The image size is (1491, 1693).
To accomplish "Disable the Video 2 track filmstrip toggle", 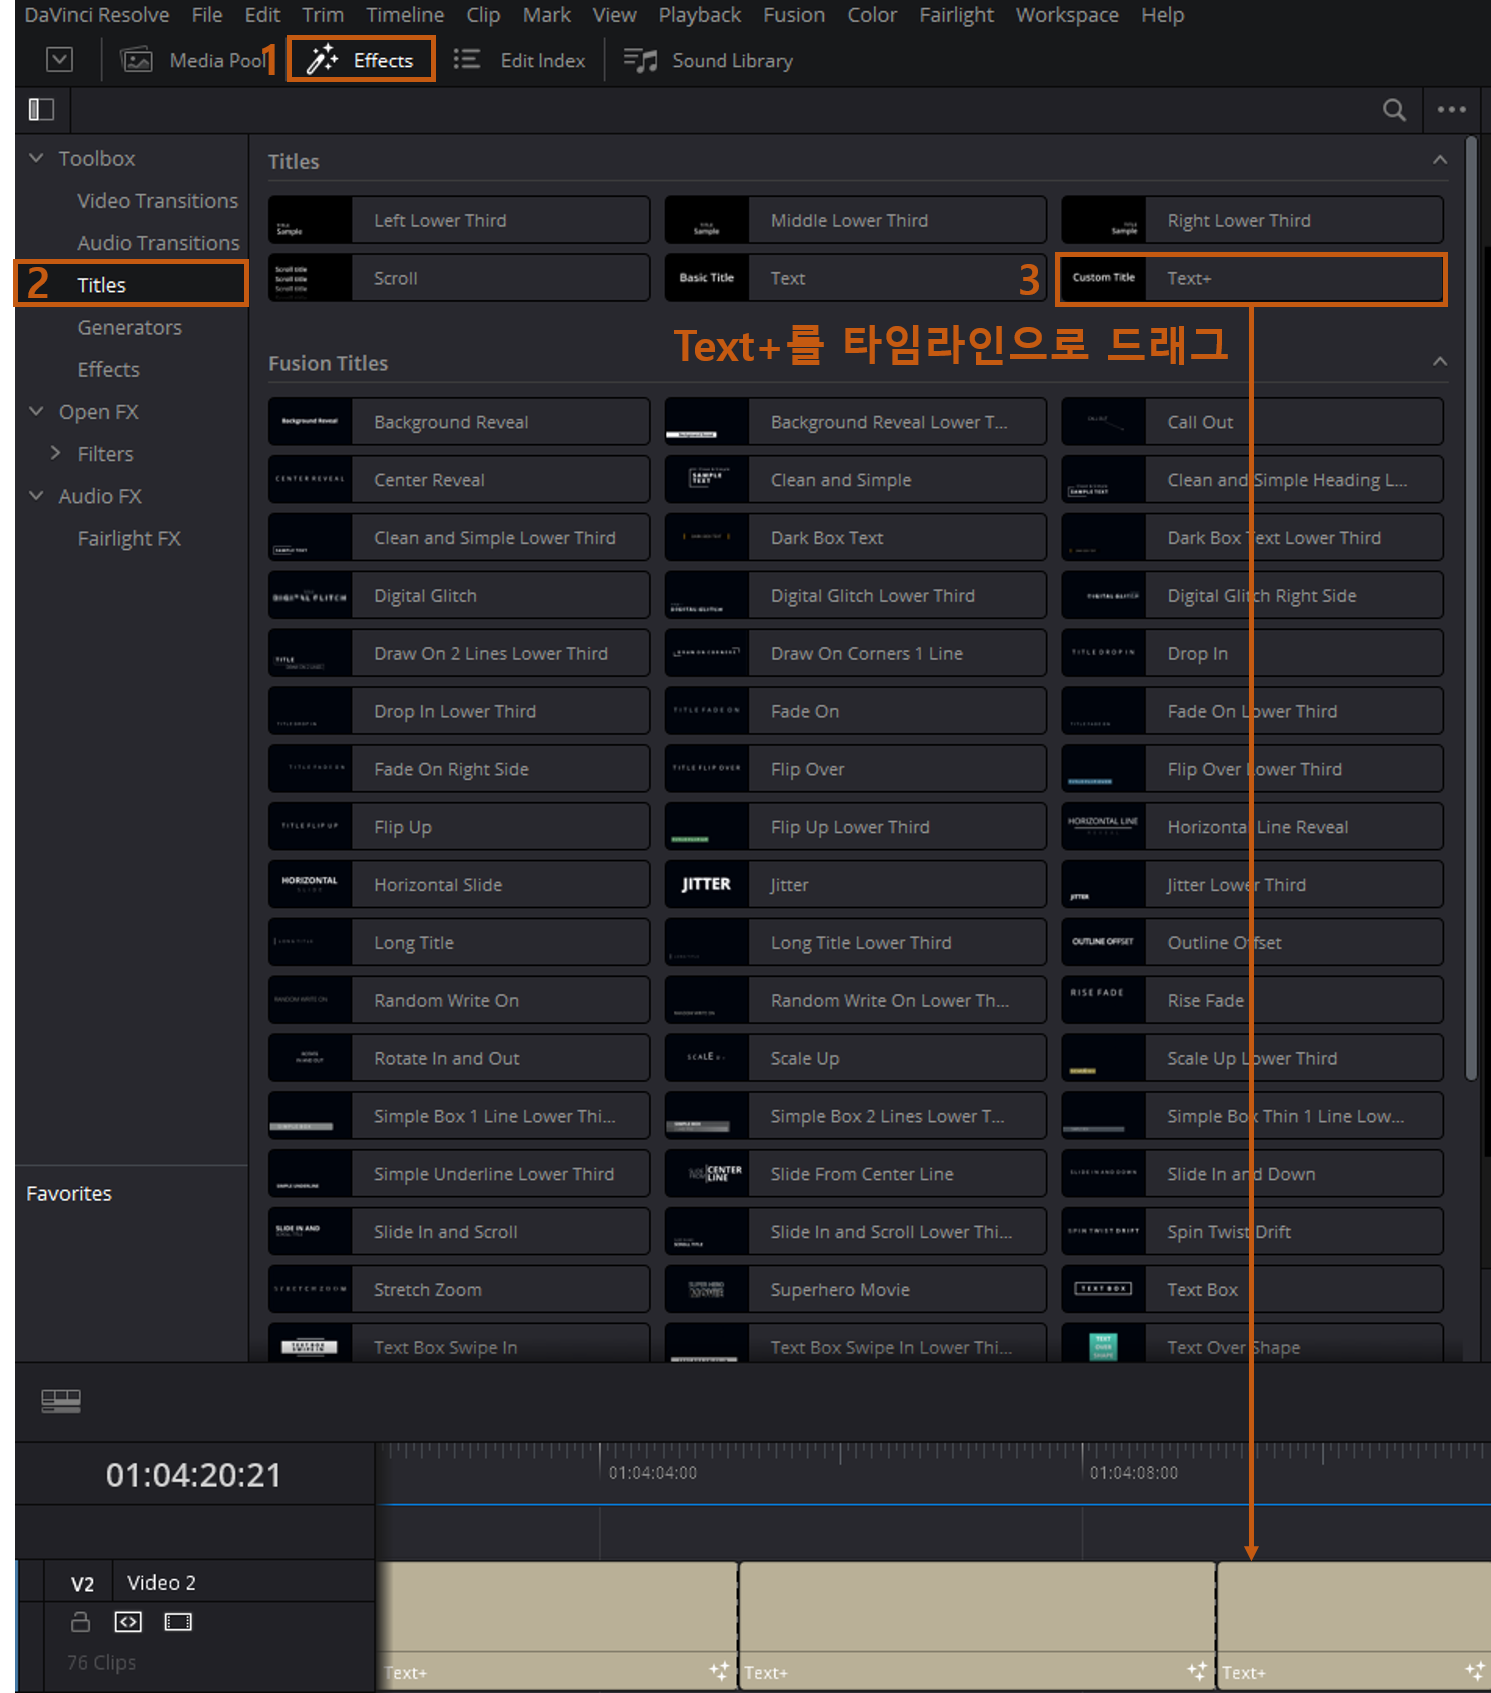I will tap(178, 1621).
